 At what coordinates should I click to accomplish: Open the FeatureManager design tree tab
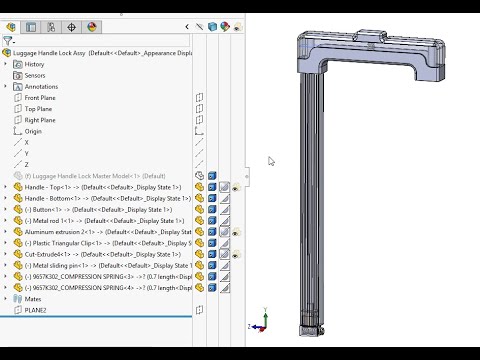click(11, 27)
